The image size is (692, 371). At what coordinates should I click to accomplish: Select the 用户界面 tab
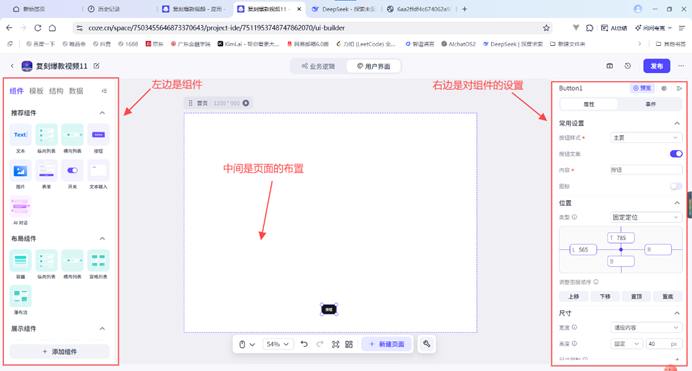[373, 66]
